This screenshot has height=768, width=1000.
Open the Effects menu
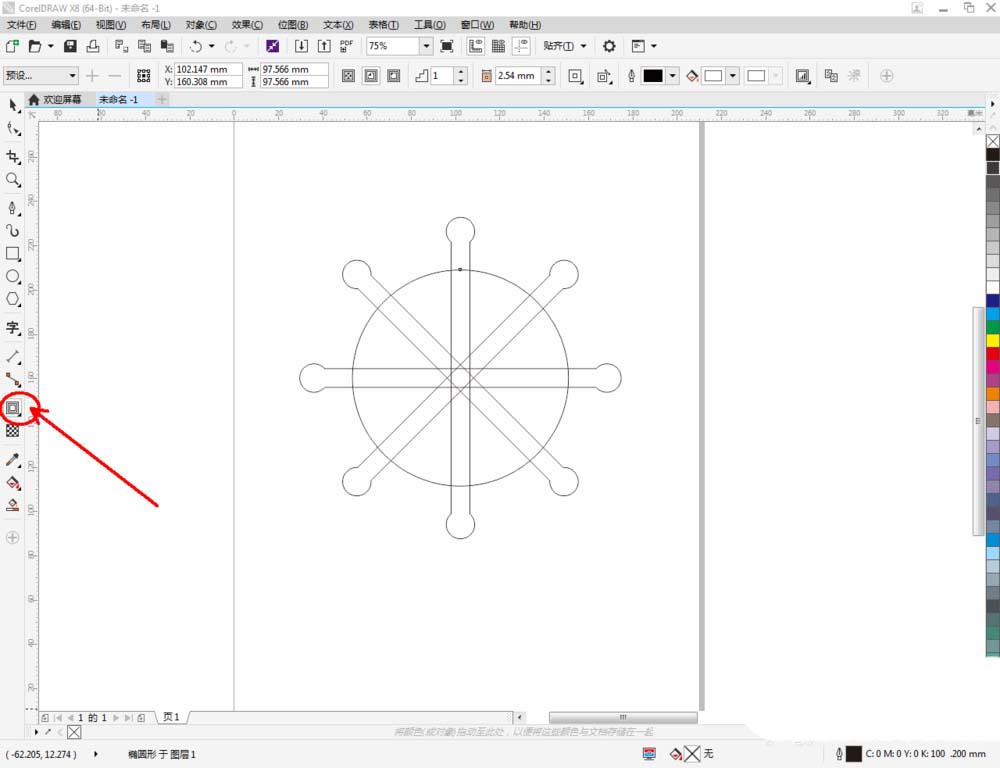point(247,25)
